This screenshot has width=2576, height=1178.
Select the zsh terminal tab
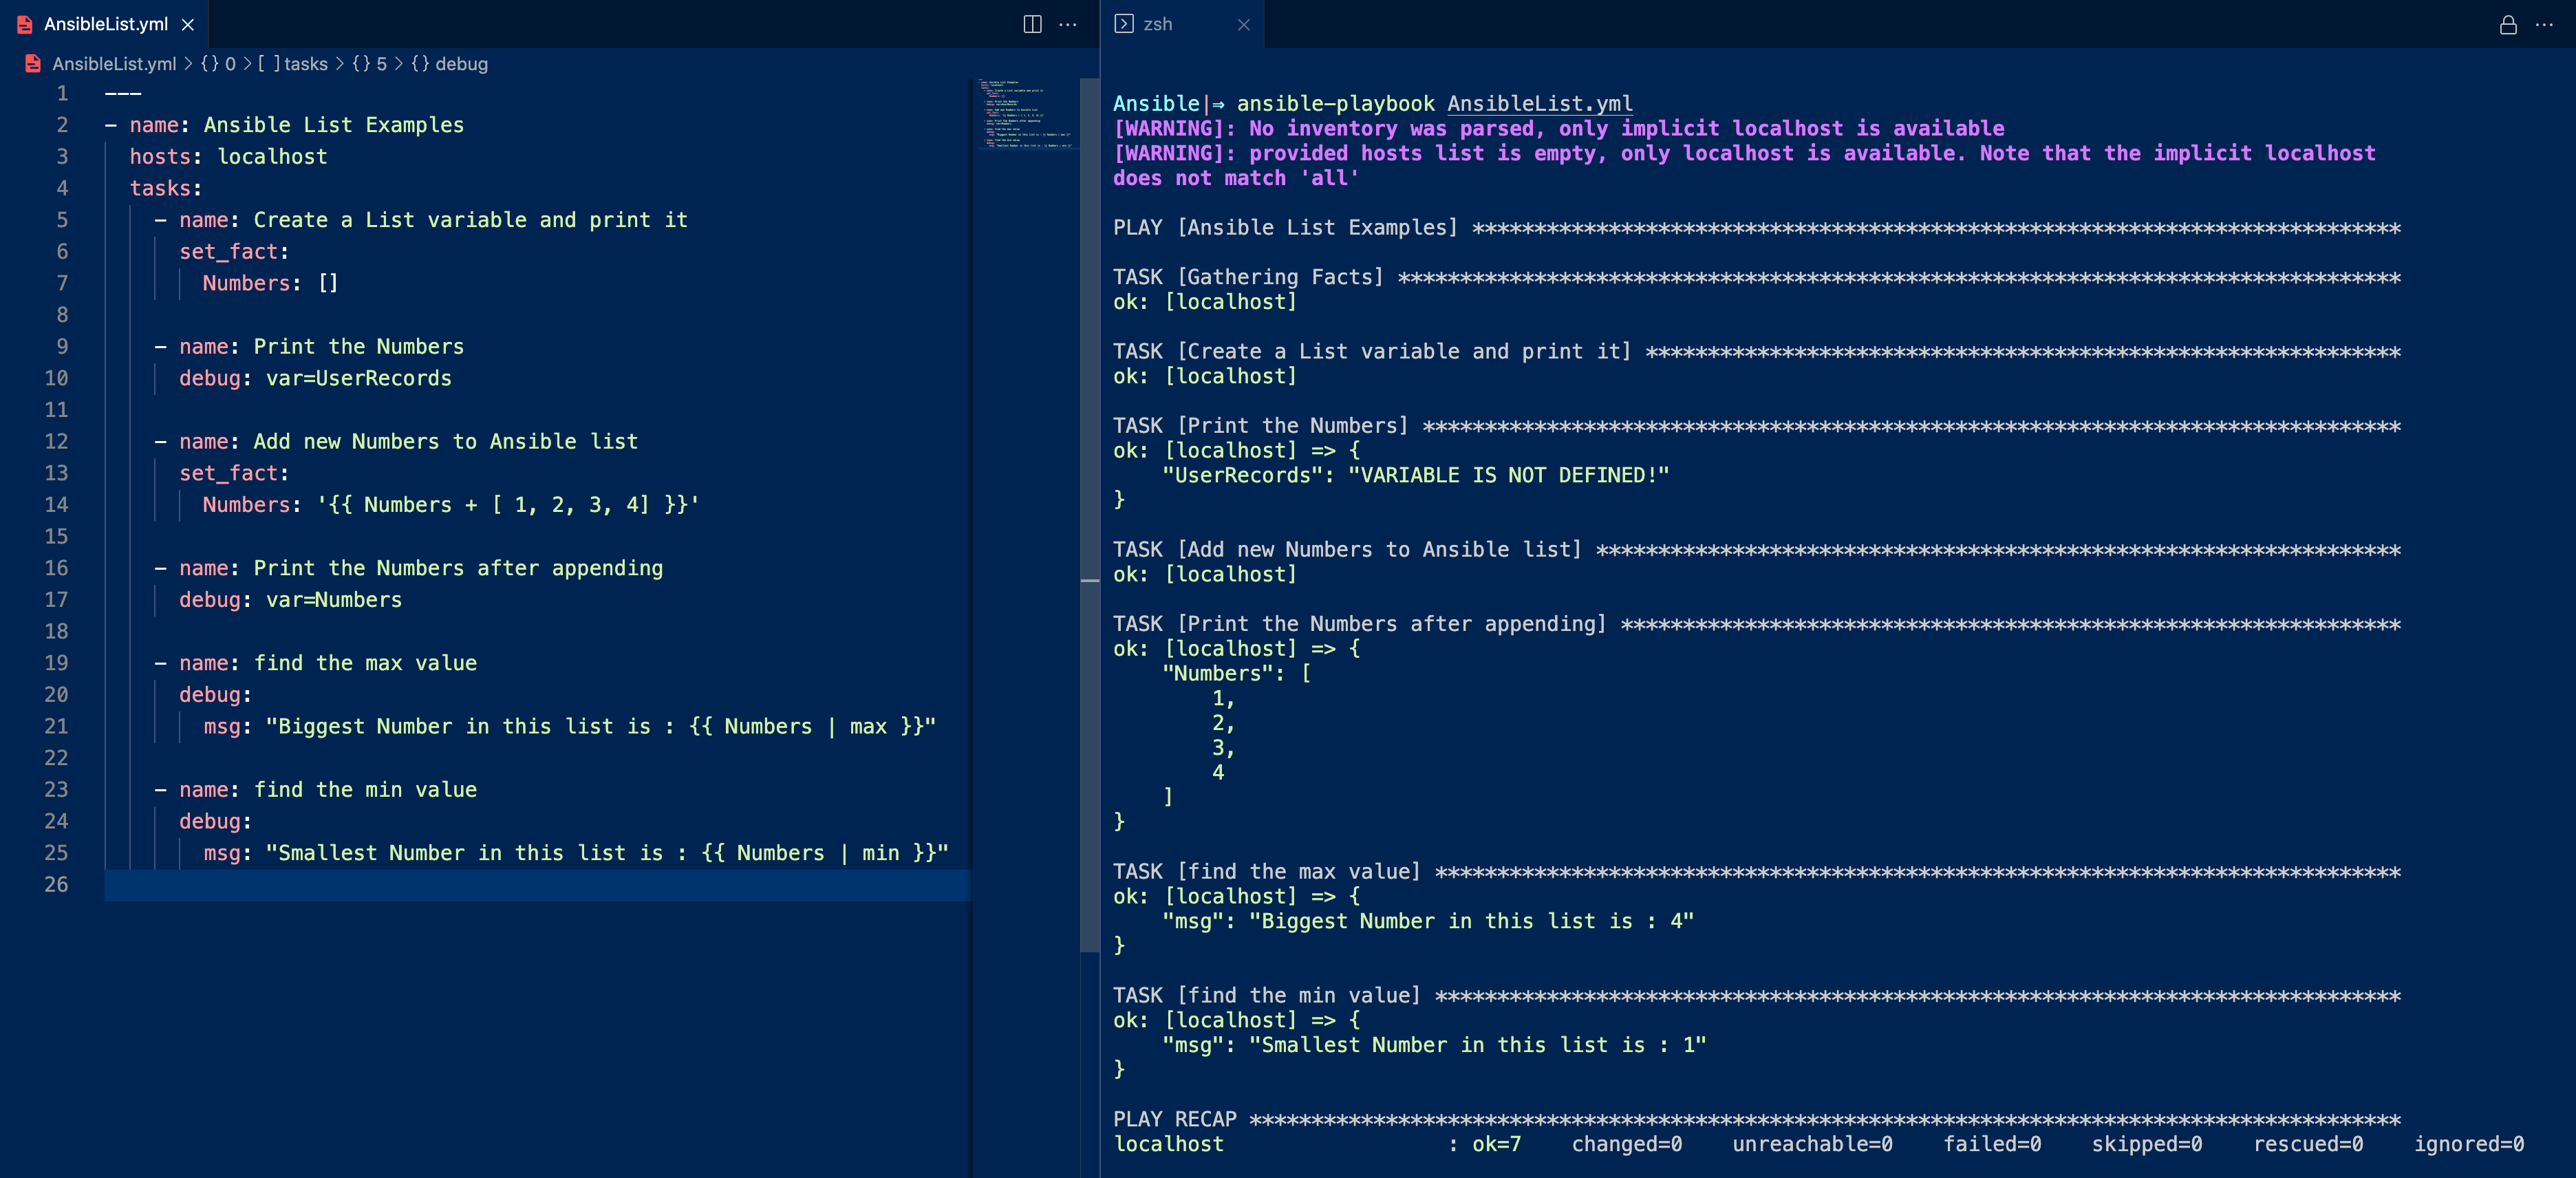[x=1158, y=24]
